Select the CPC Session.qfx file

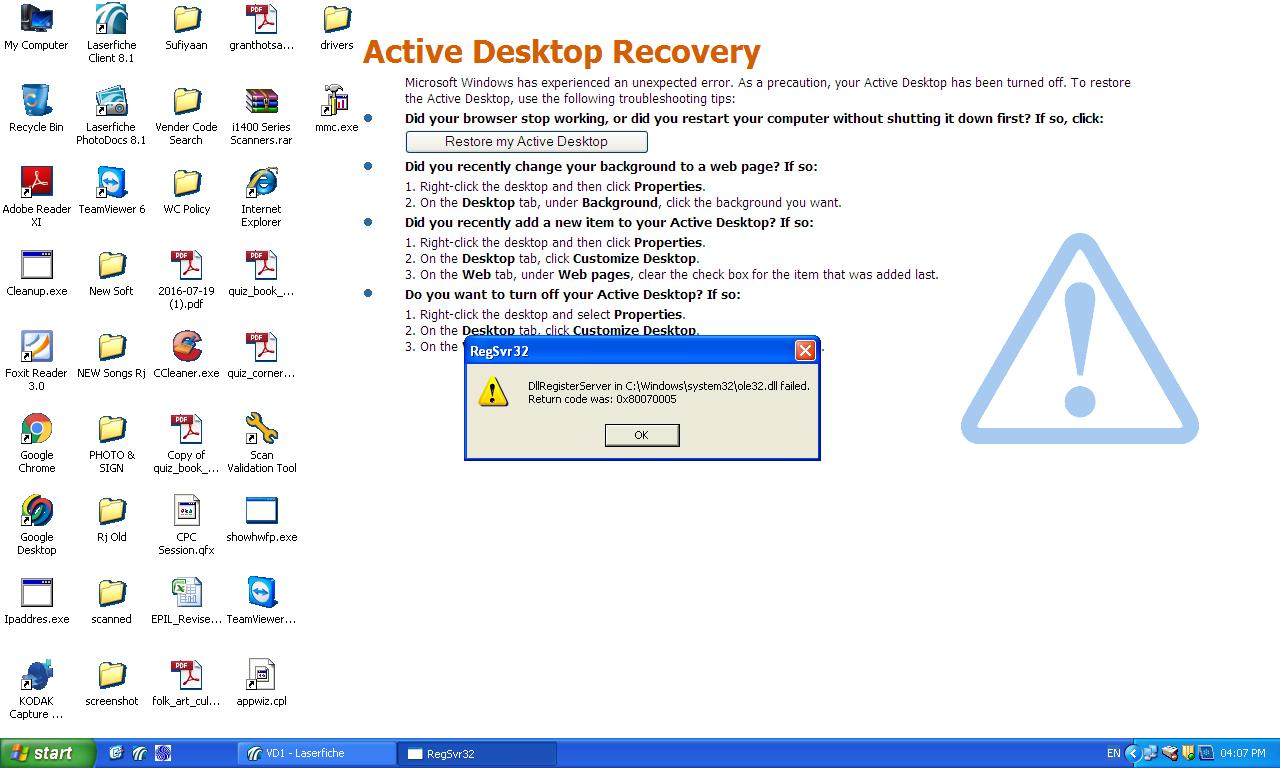click(186, 526)
